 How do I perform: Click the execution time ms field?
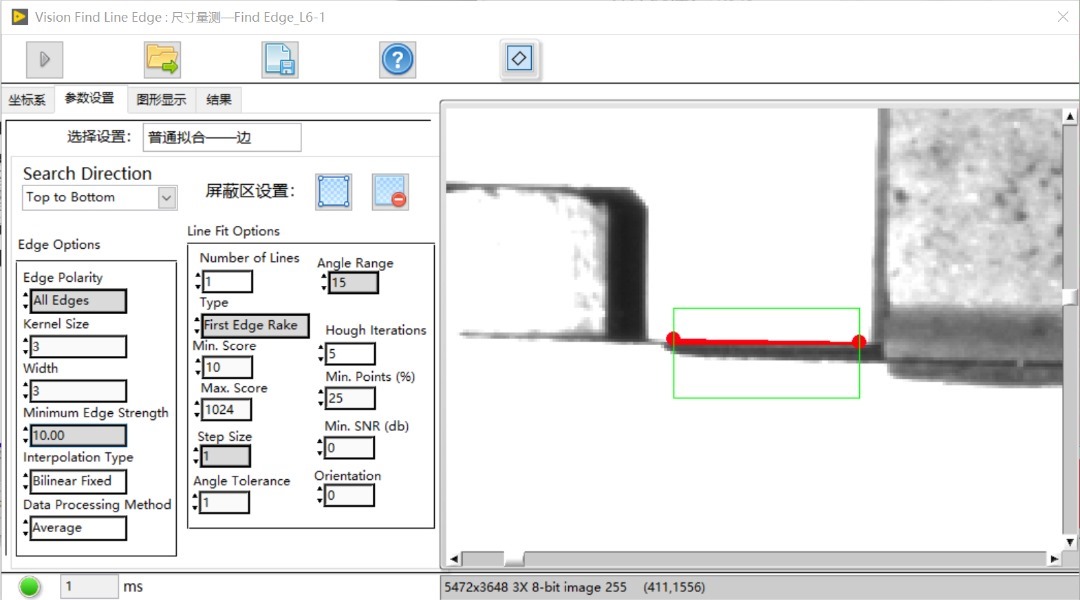pyautogui.click(x=90, y=587)
